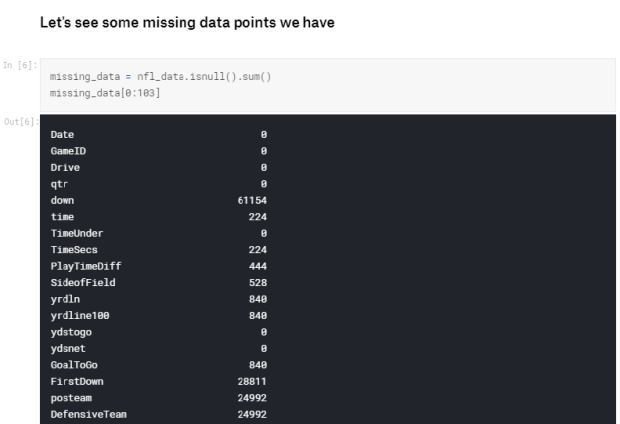Screen dimensions: 620x424
Task: Click the In [6] cell prompt label
Action: tap(20, 65)
